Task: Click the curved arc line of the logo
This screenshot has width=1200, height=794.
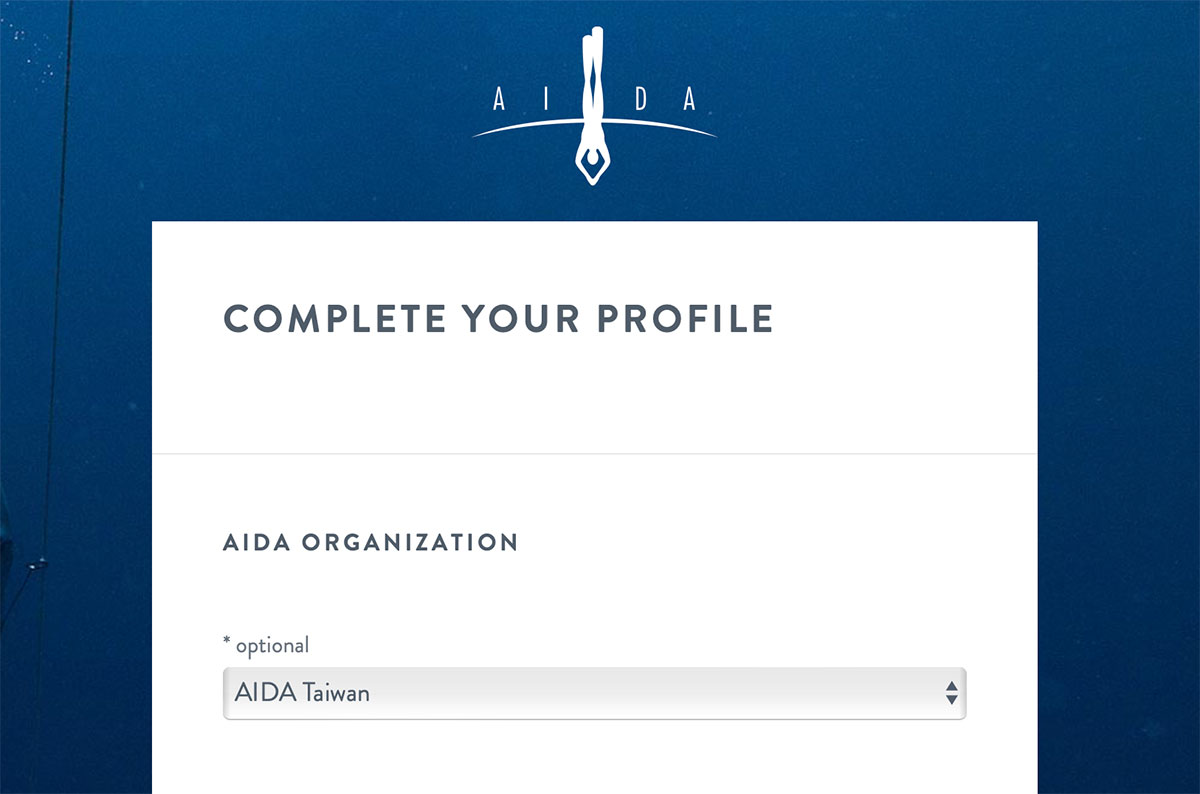Action: [x=594, y=124]
